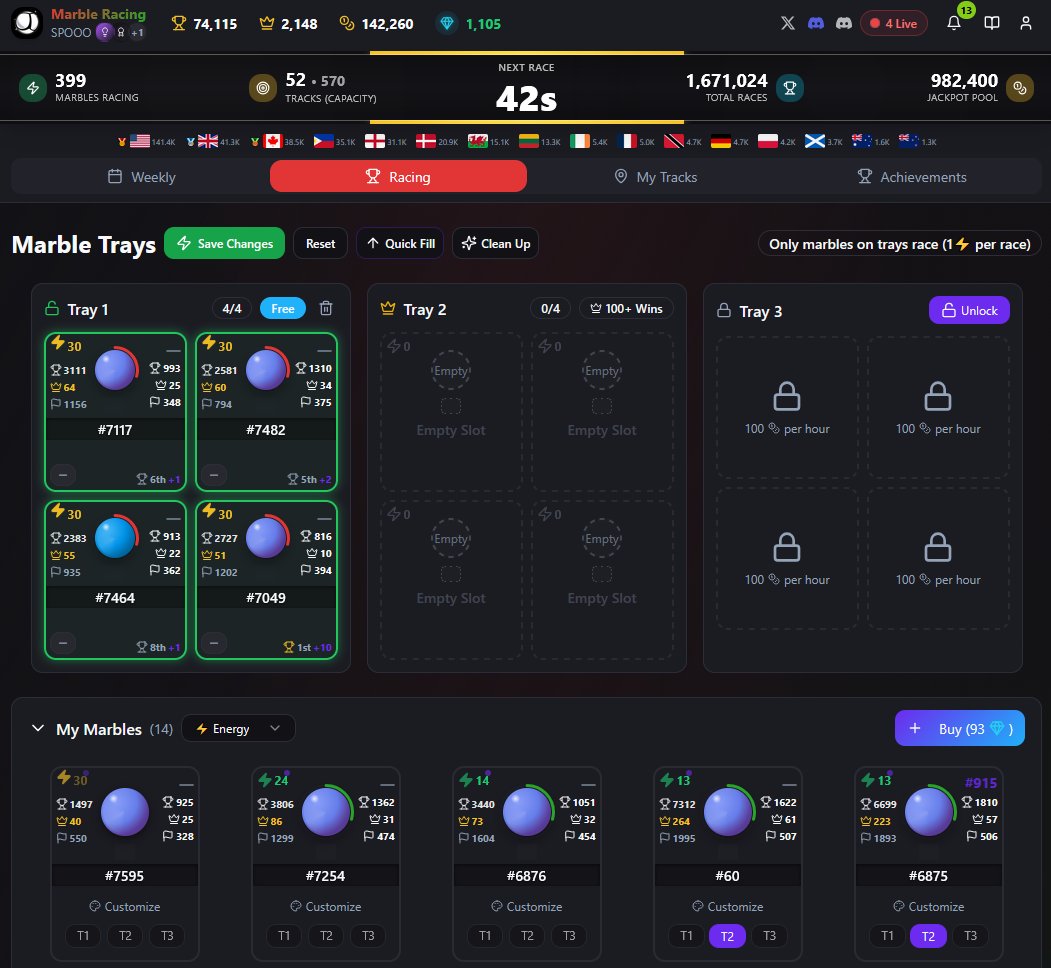Viewport: 1051px width, 968px height.
Task: Remove marble #7464 from tray
Action: (x=63, y=643)
